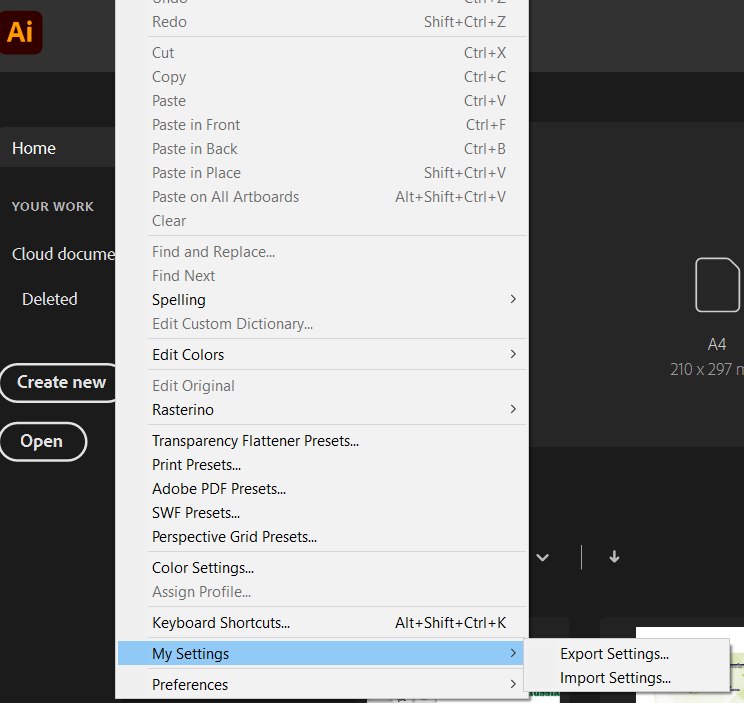
Task: Open Preferences menu item
Action: pos(321,684)
